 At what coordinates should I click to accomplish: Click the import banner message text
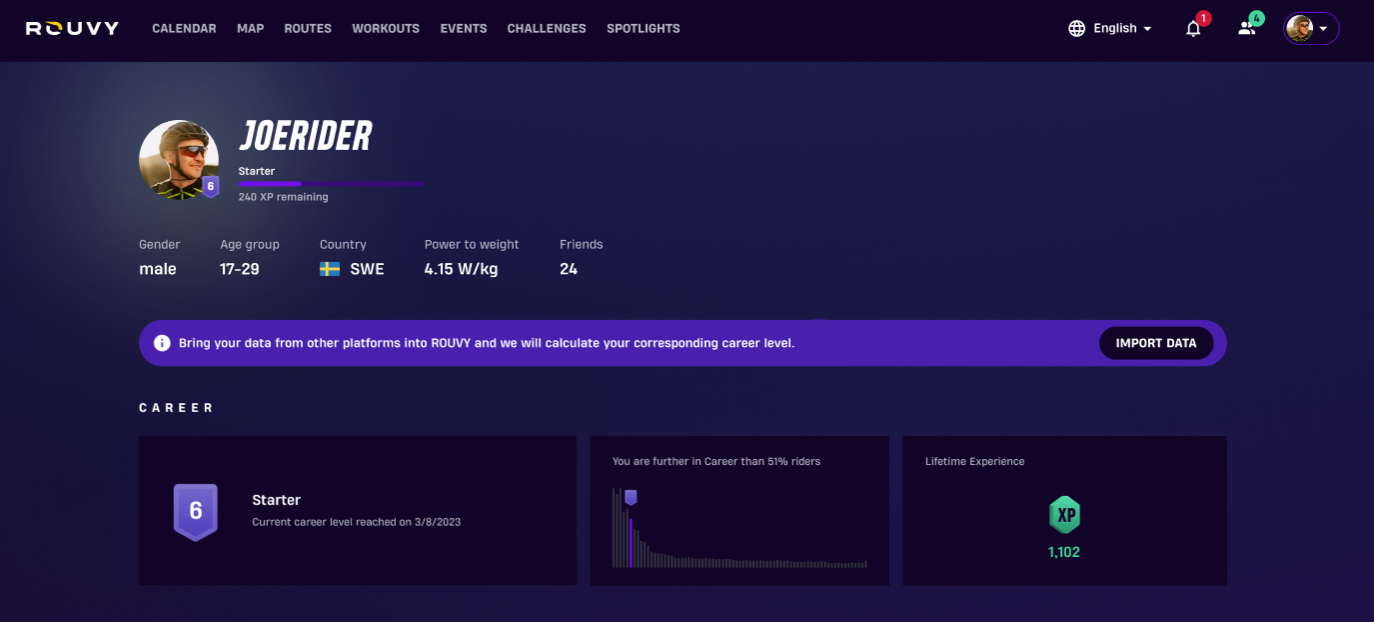(487, 343)
